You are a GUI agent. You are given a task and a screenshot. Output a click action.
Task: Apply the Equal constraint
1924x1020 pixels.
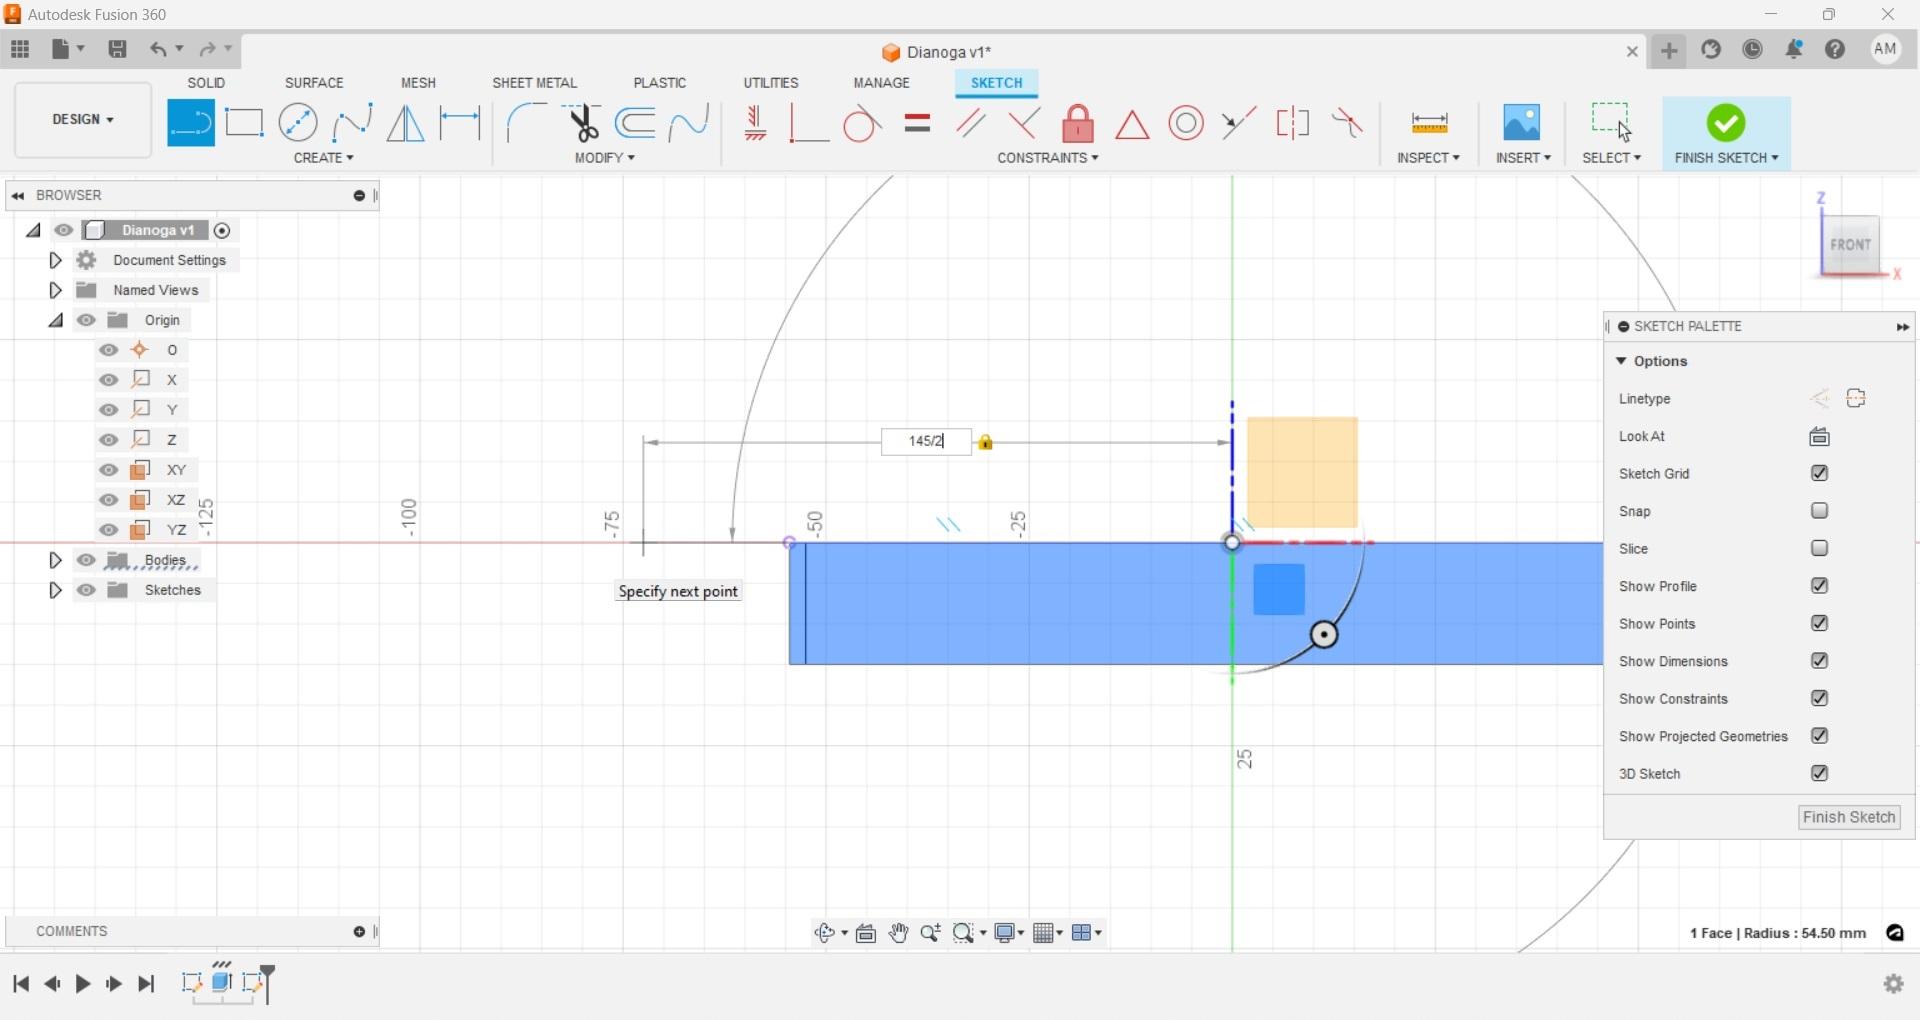pyautogui.click(x=917, y=123)
